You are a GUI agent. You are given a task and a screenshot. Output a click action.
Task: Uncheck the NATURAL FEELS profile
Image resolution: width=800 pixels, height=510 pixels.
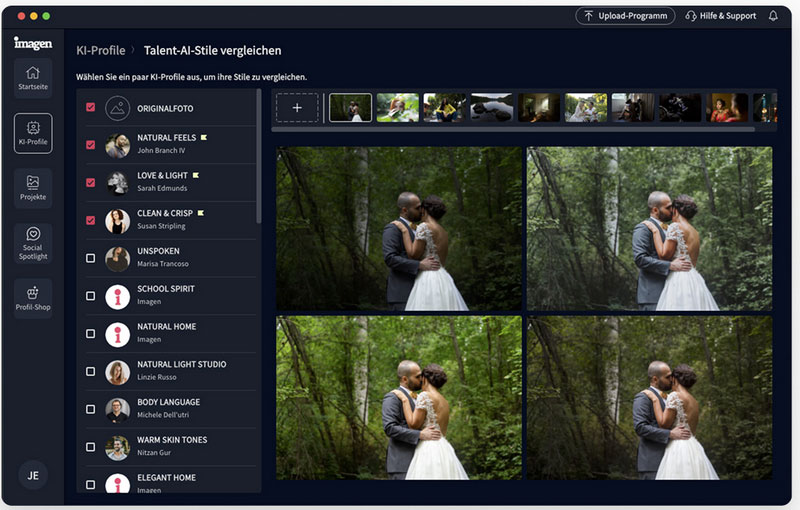click(91, 145)
